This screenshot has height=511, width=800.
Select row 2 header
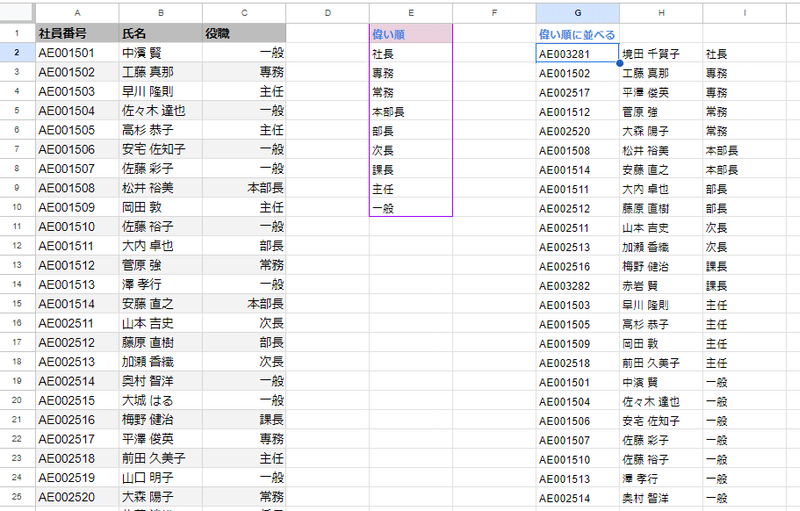click(x=17, y=53)
